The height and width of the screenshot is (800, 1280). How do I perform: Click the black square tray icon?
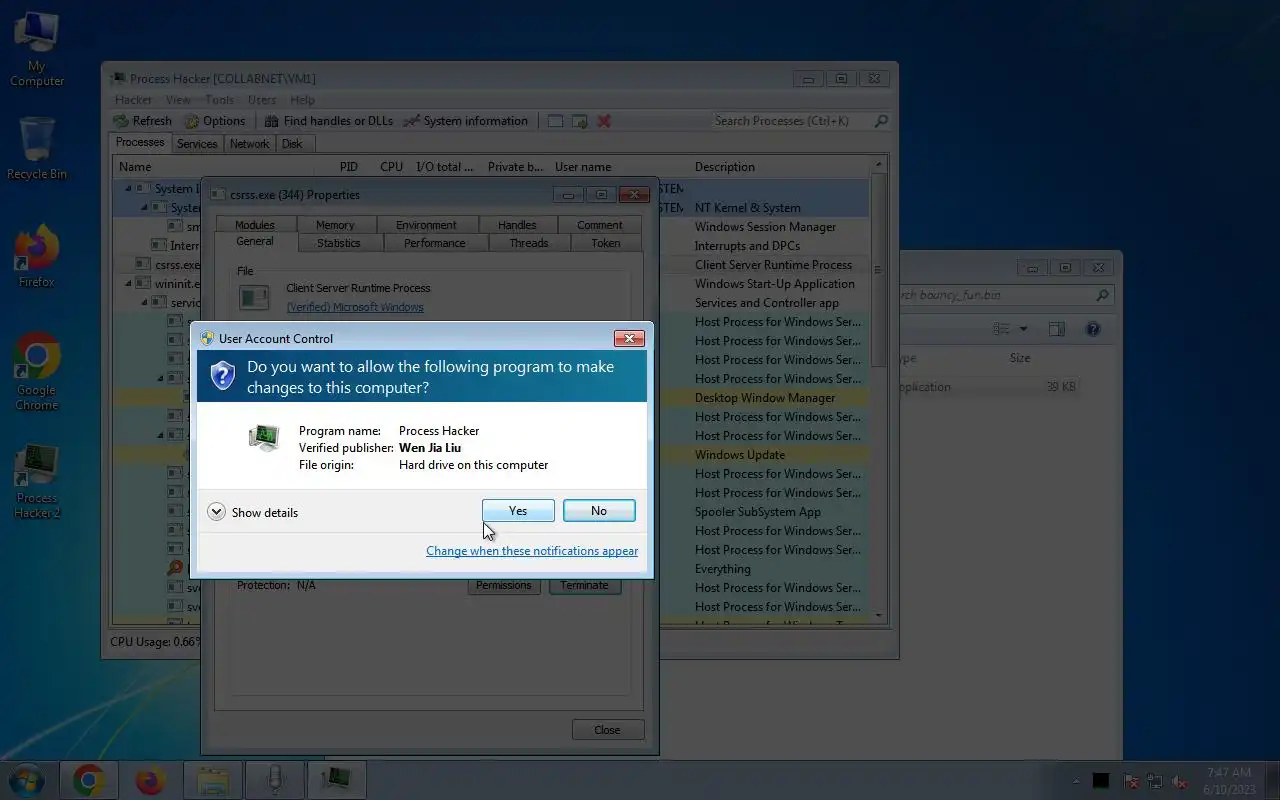point(1101,781)
